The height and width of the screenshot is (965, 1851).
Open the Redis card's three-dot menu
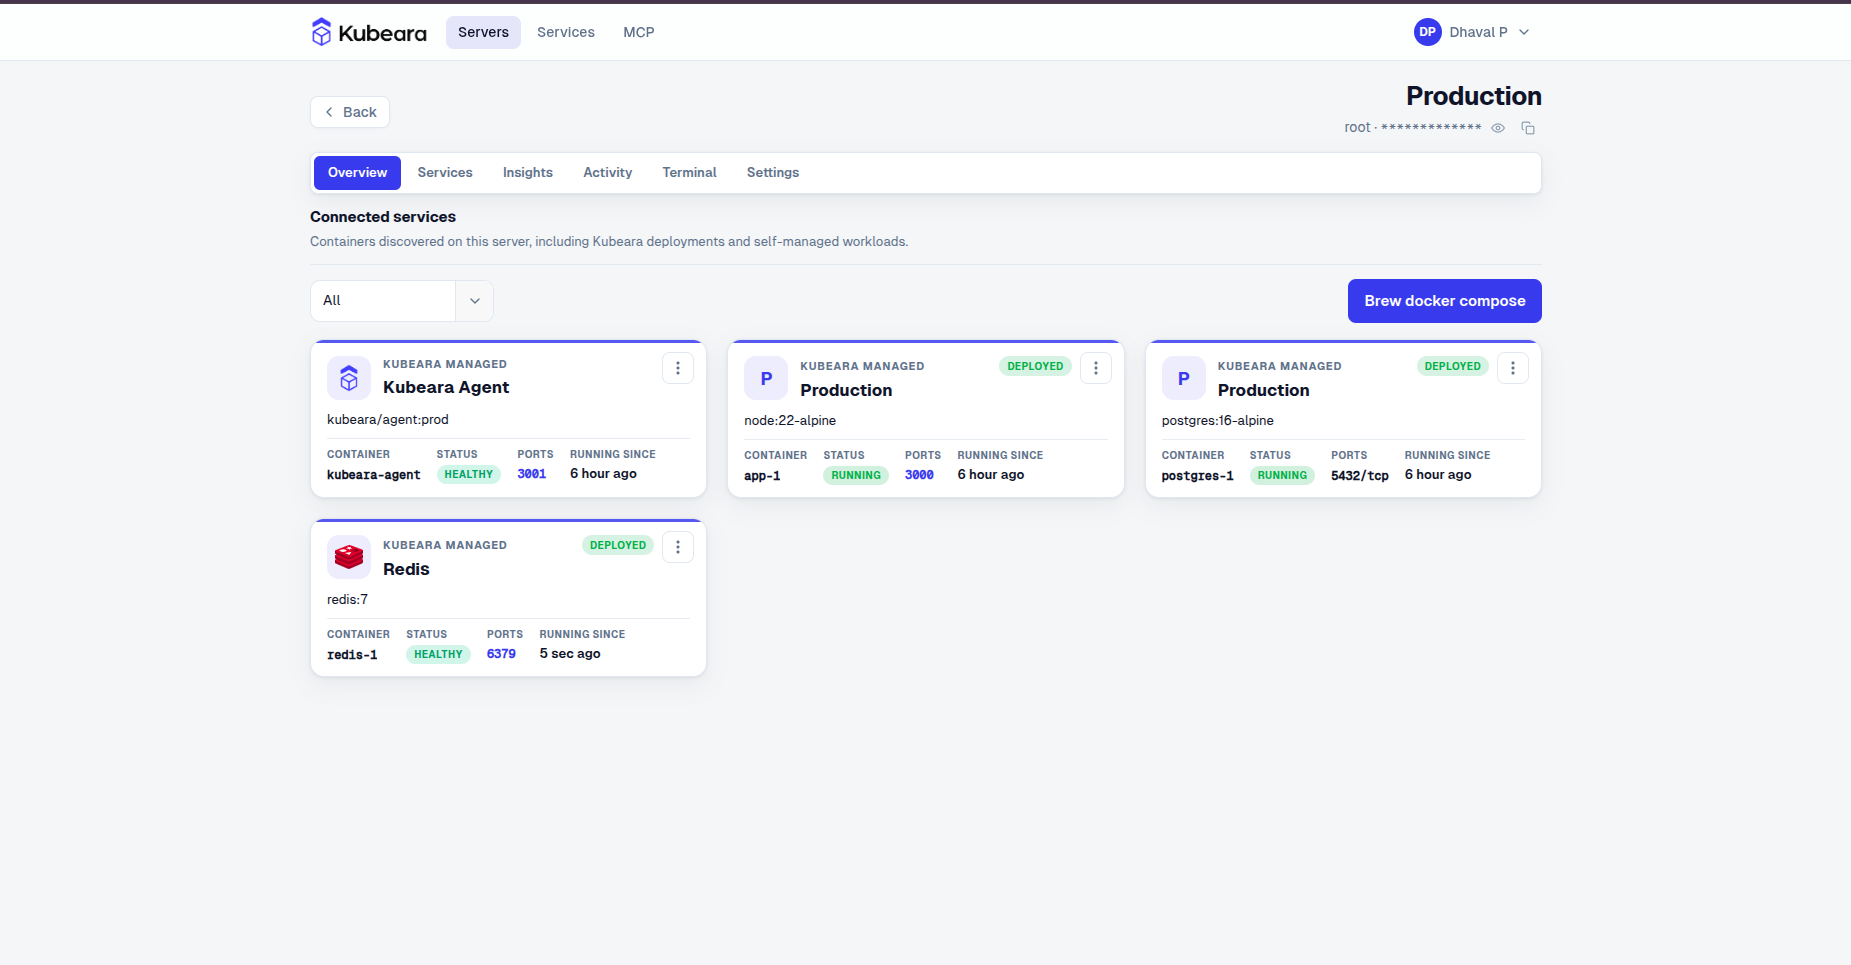pos(678,547)
